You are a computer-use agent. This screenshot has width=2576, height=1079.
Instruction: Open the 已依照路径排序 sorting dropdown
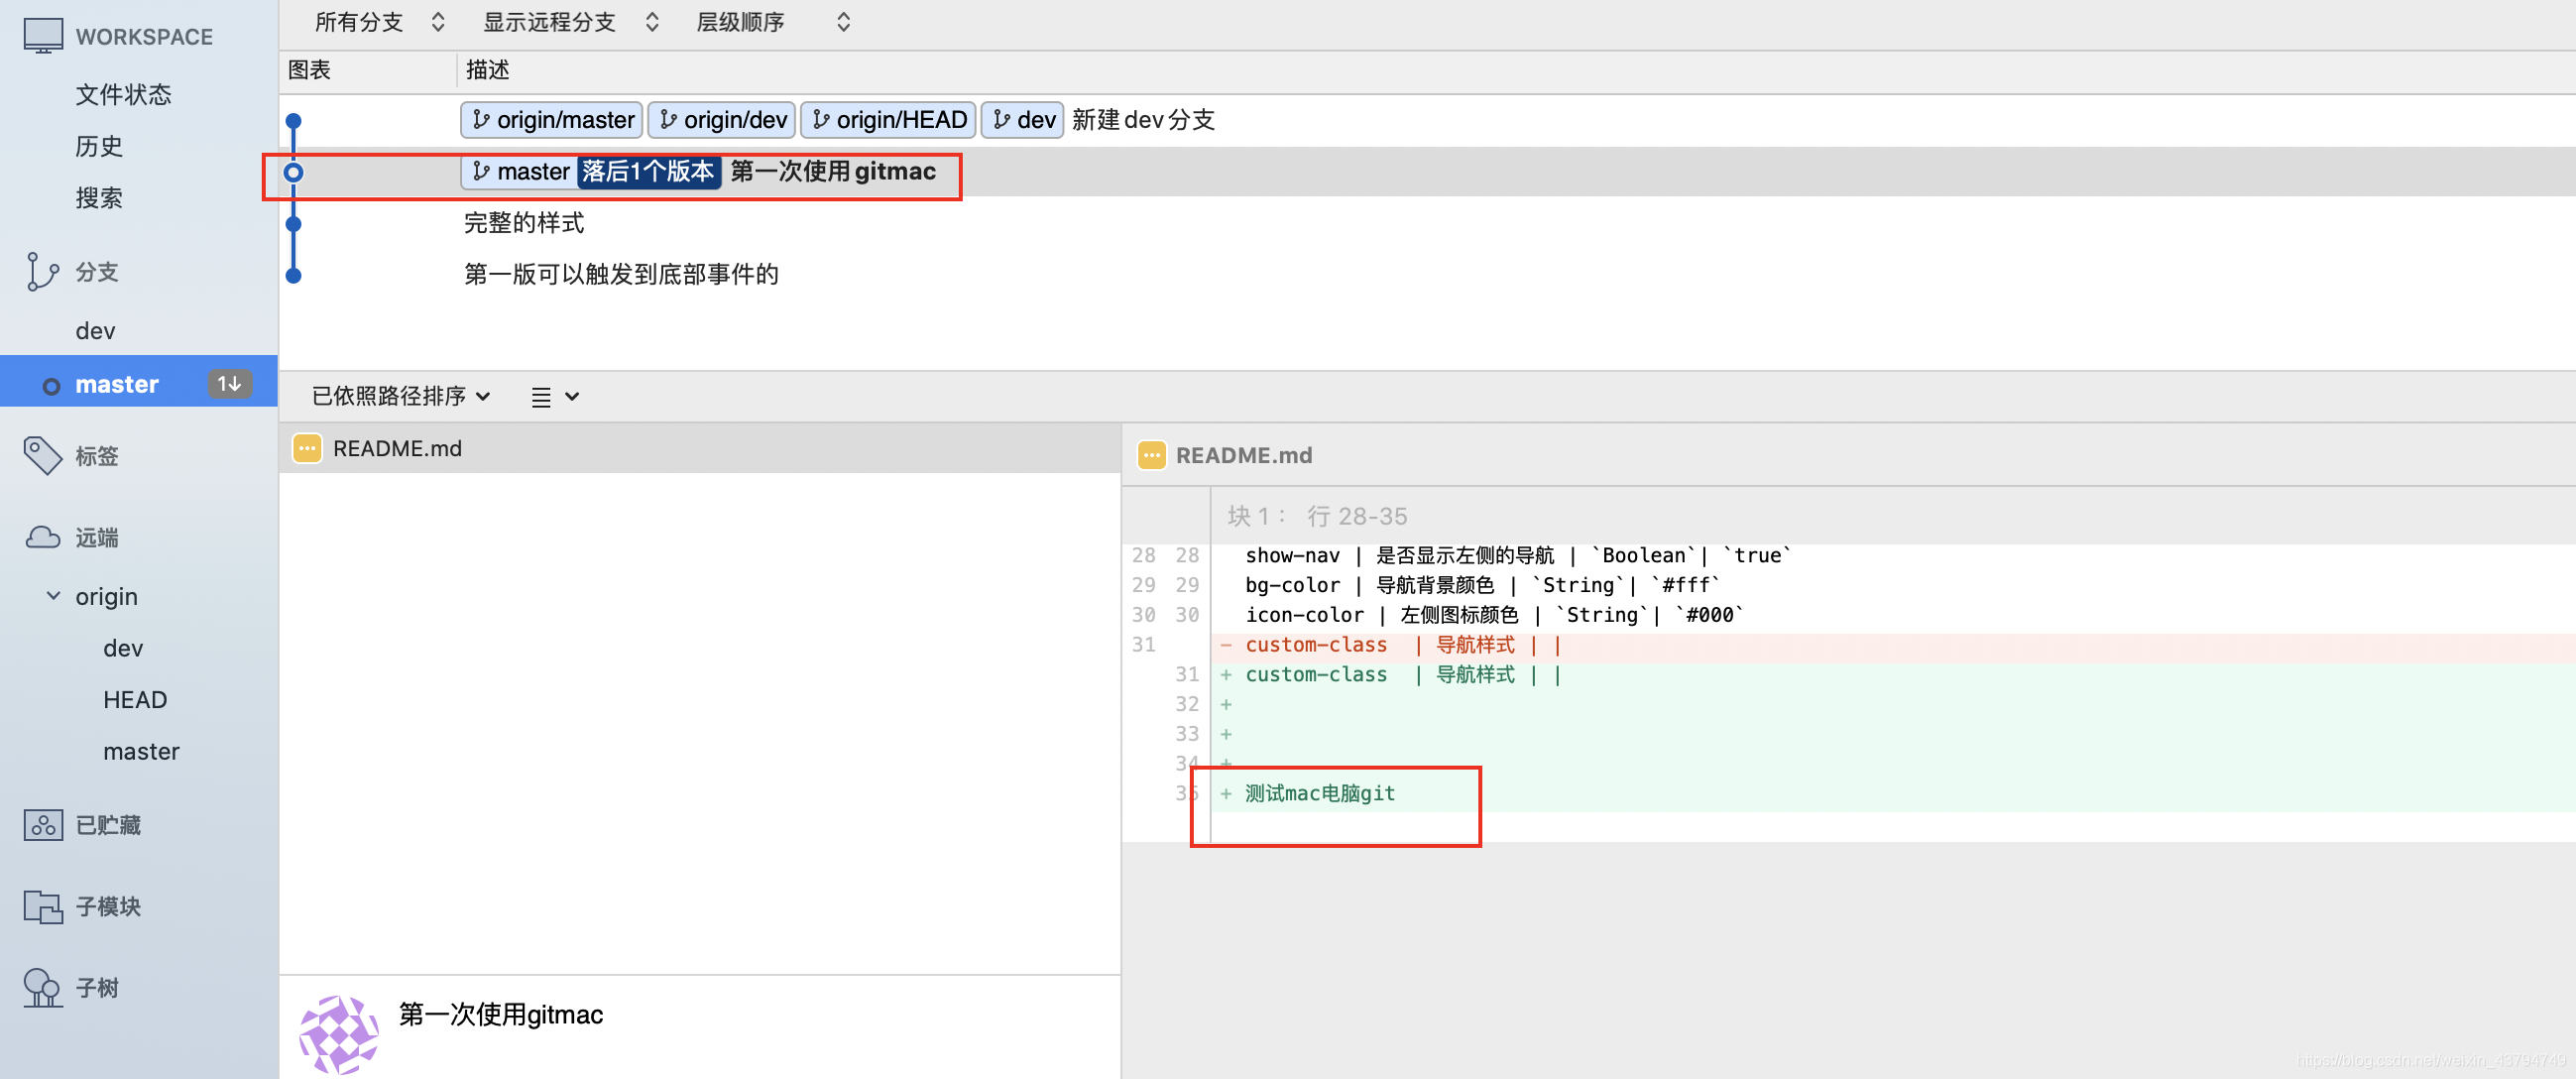(401, 397)
